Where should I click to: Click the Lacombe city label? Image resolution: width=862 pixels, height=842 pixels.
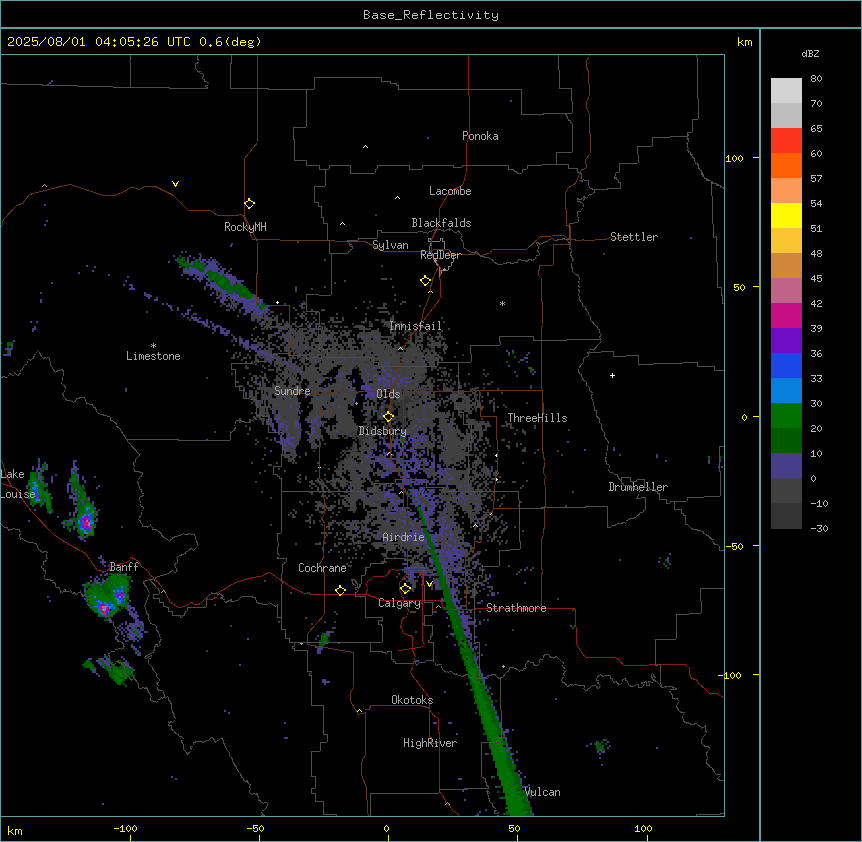pos(450,191)
